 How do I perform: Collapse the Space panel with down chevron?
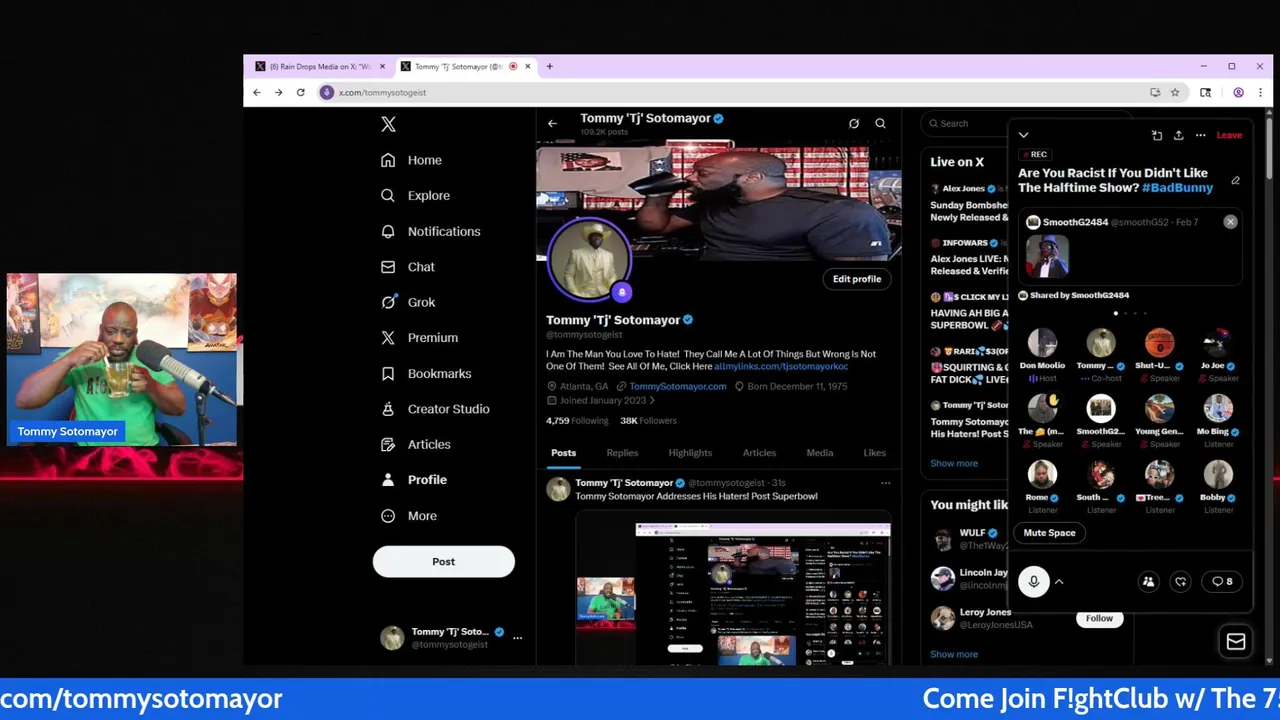pyautogui.click(x=1023, y=135)
